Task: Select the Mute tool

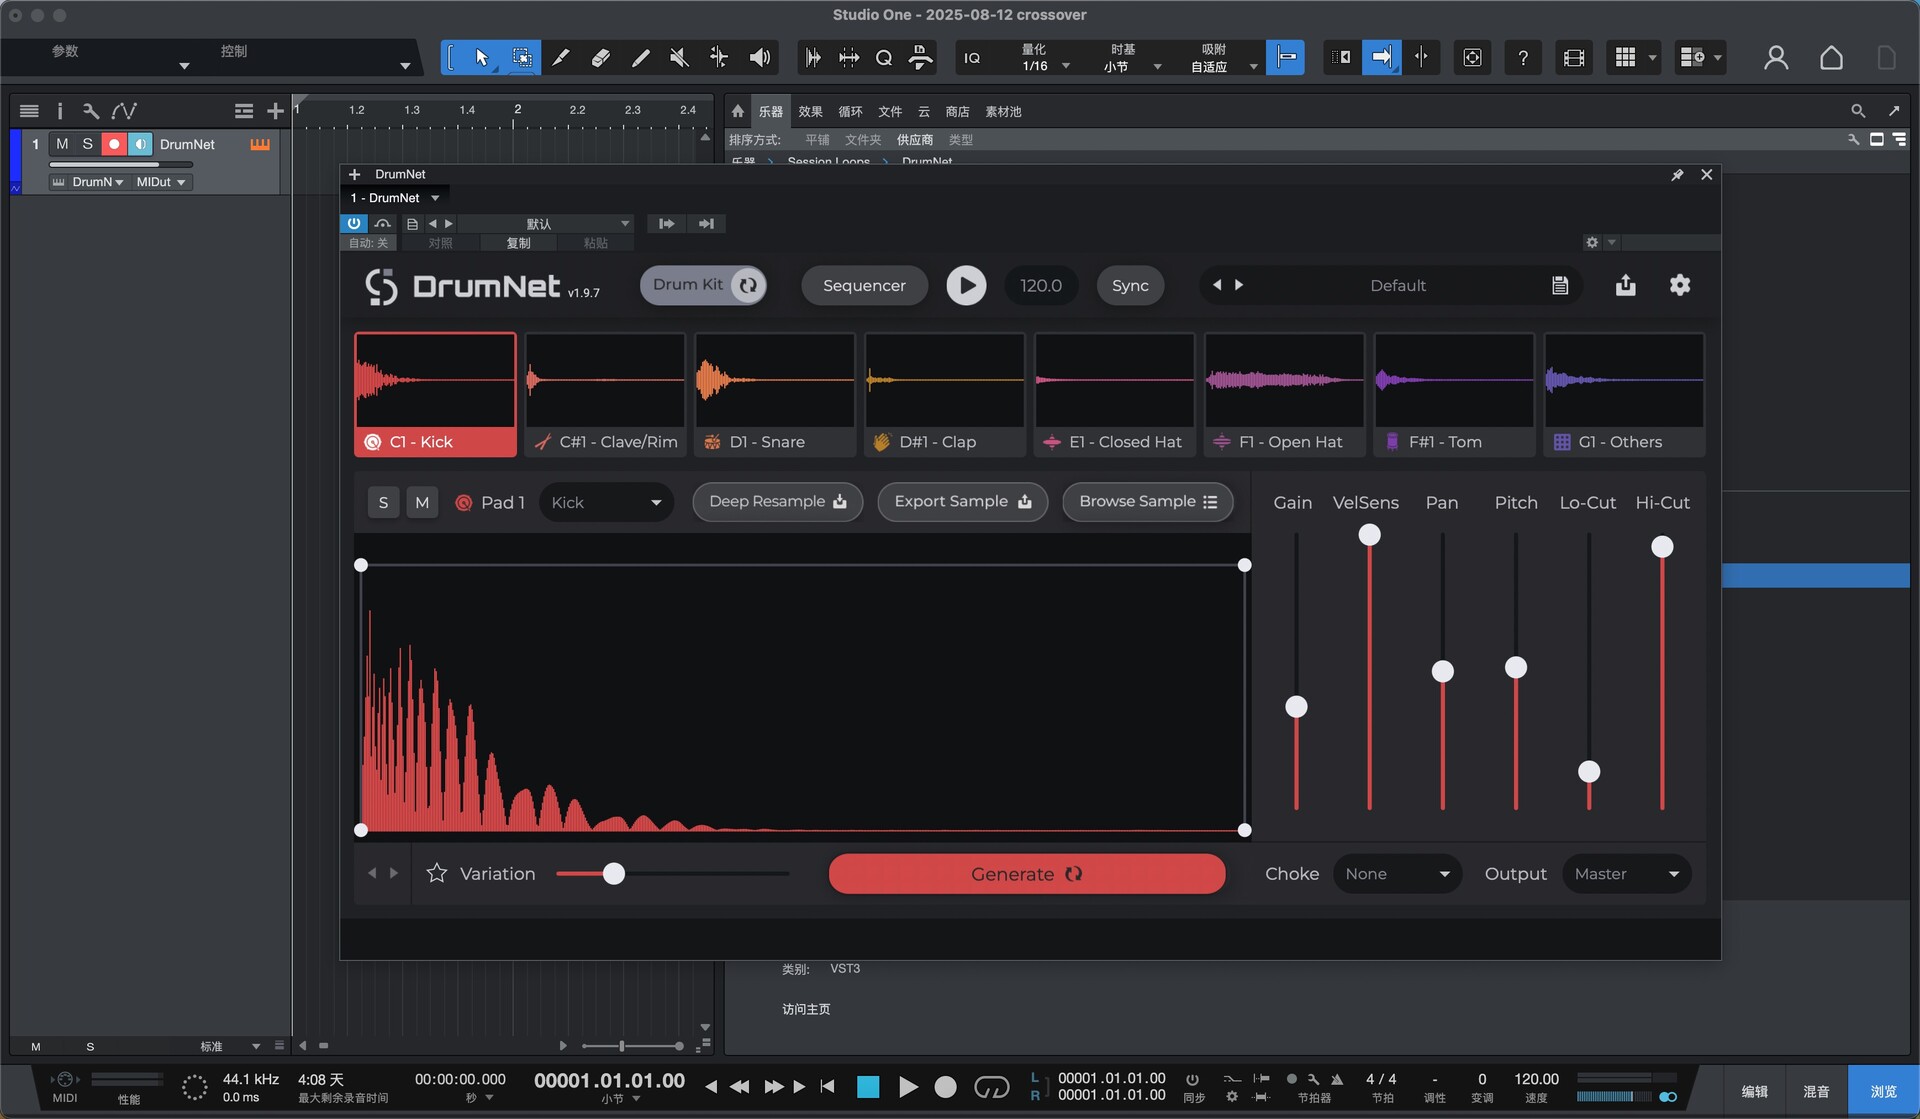Action: 679,58
